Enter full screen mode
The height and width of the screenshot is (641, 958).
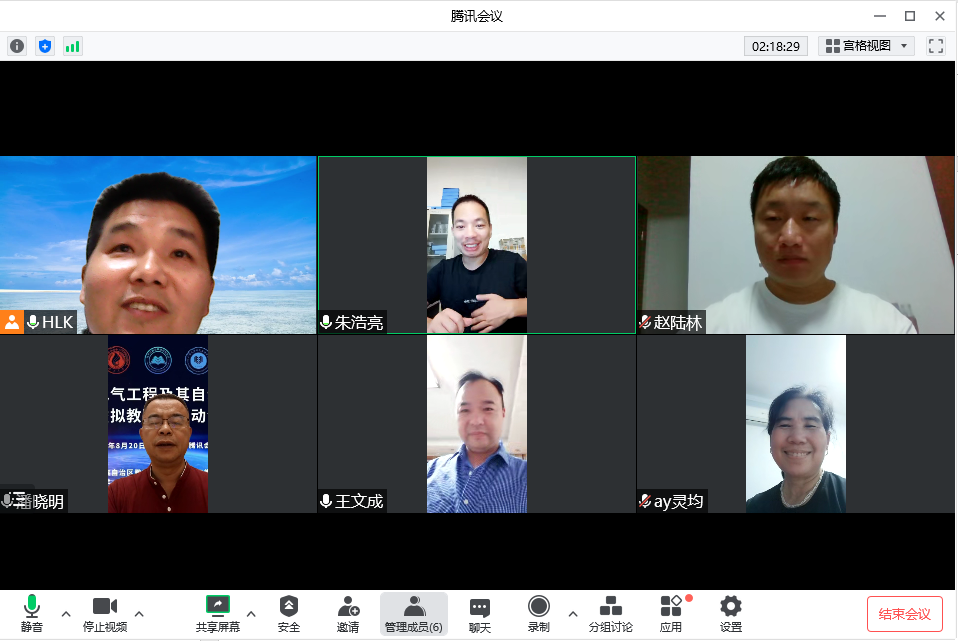[x=936, y=46]
